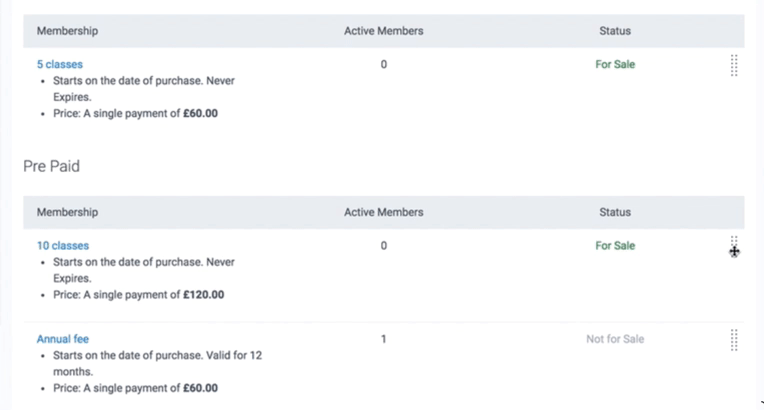Click Membership column header in Pre Paid table
Viewport: 764px width, 410px height.
point(67,212)
